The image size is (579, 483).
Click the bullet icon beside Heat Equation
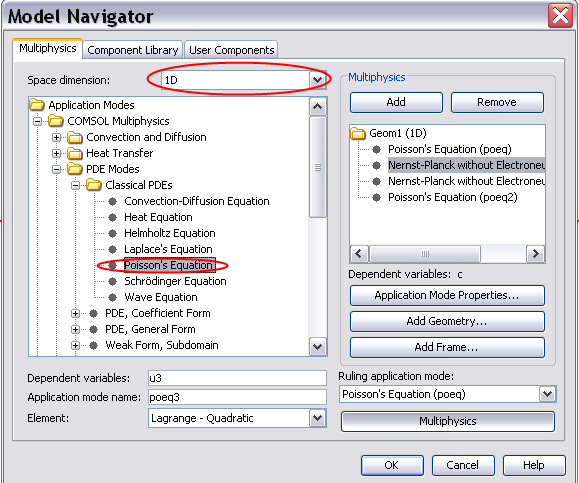click(x=113, y=217)
